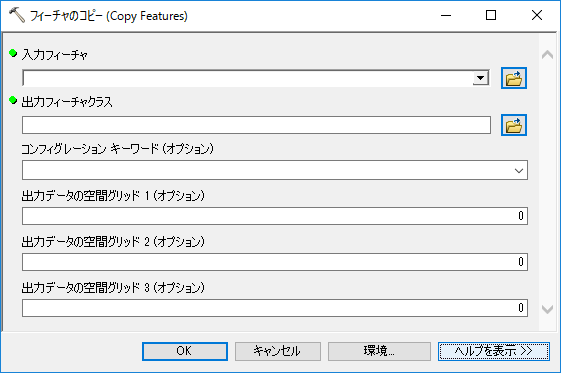Open the 入力フィーチャ dropdown arrow
The width and height of the screenshot is (561, 373).
pos(480,78)
